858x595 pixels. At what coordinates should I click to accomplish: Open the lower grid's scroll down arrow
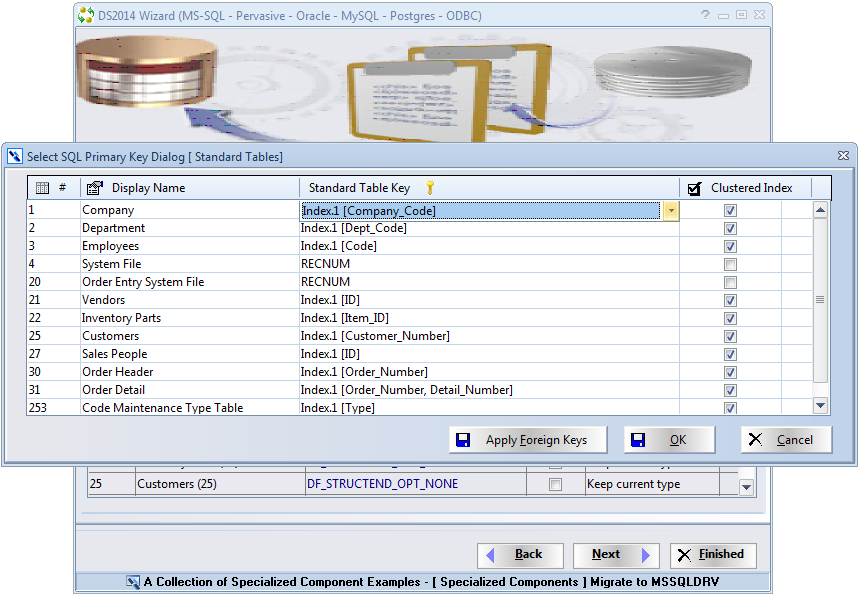pyautogui.click(x=746, y=486)
